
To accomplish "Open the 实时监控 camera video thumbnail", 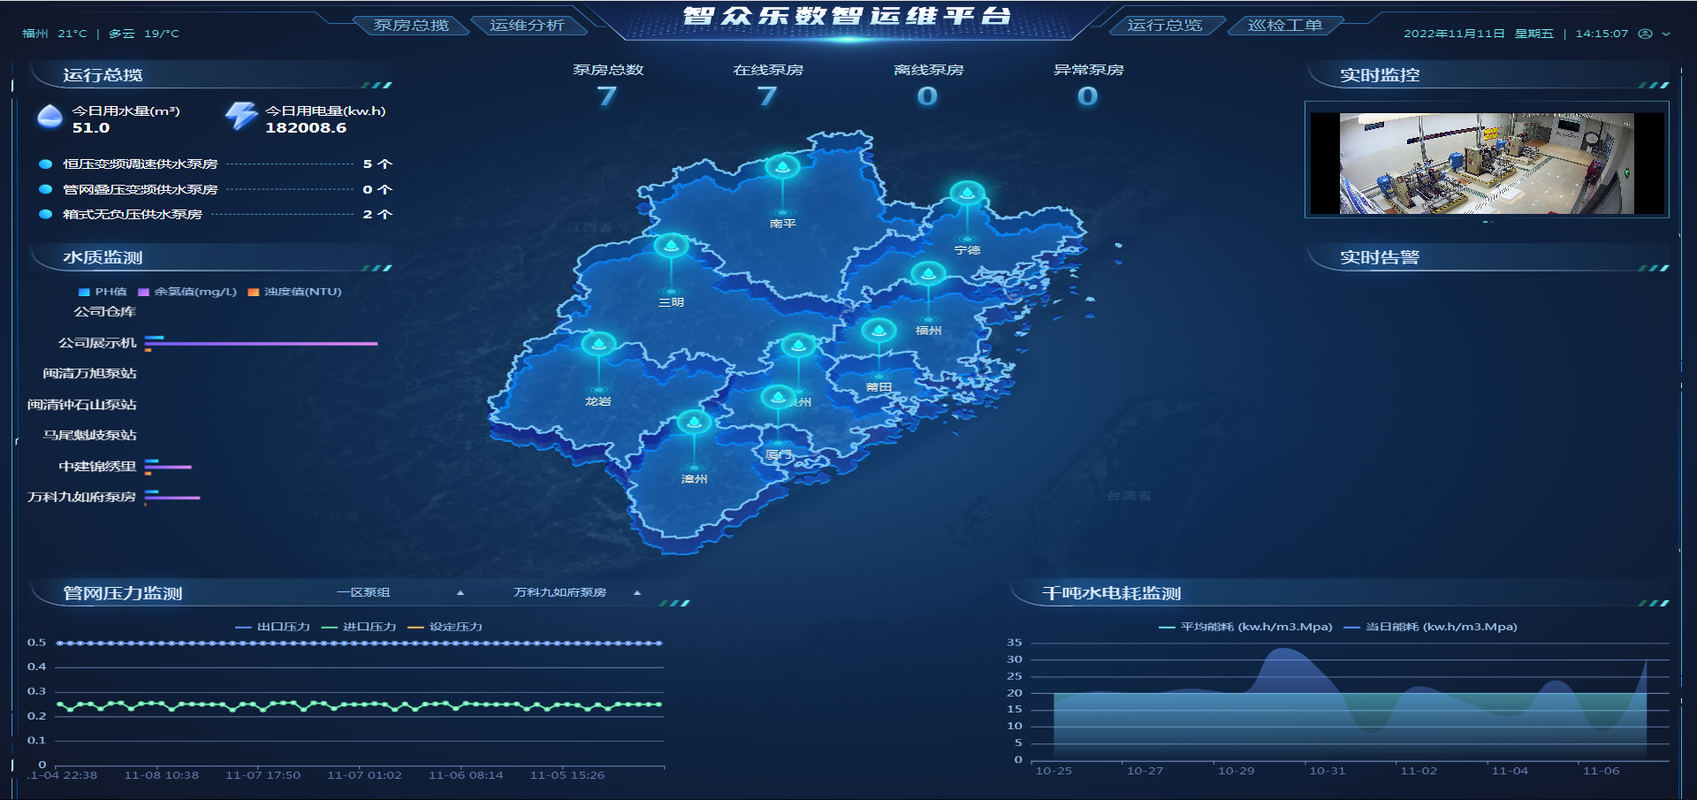I will (1486, 163).
